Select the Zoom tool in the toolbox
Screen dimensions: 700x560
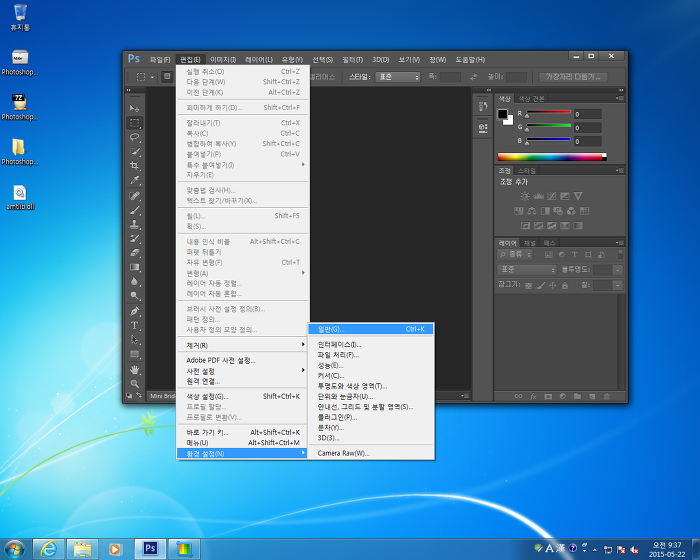(x=134, y=384)
